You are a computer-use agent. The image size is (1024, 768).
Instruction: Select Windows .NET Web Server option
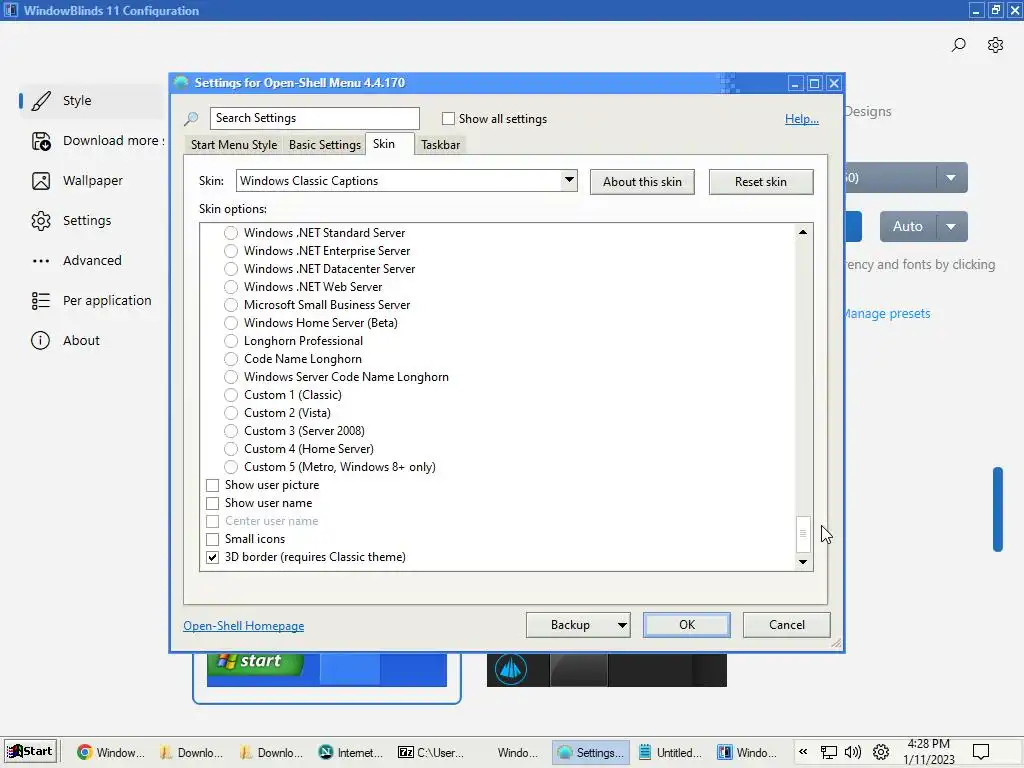click(x=231, y=287)
